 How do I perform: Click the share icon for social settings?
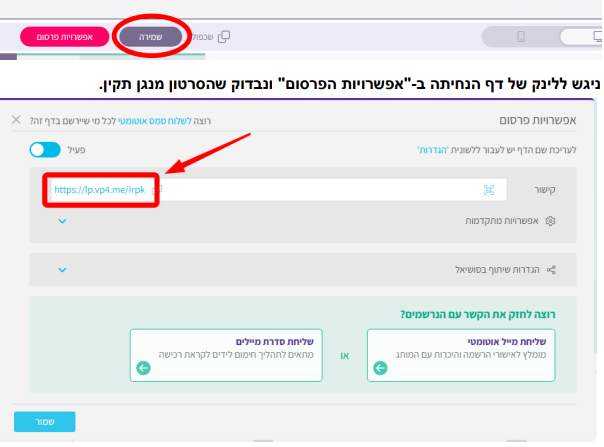click(549, 269)
